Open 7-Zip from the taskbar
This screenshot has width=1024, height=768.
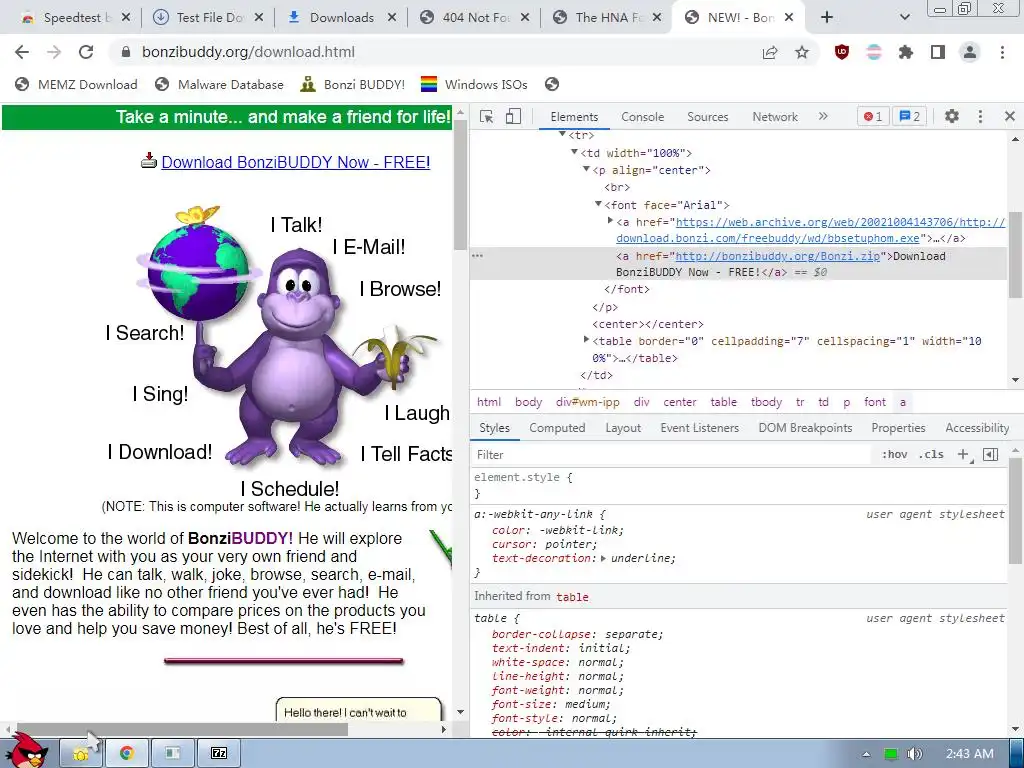tap(219, 753)
